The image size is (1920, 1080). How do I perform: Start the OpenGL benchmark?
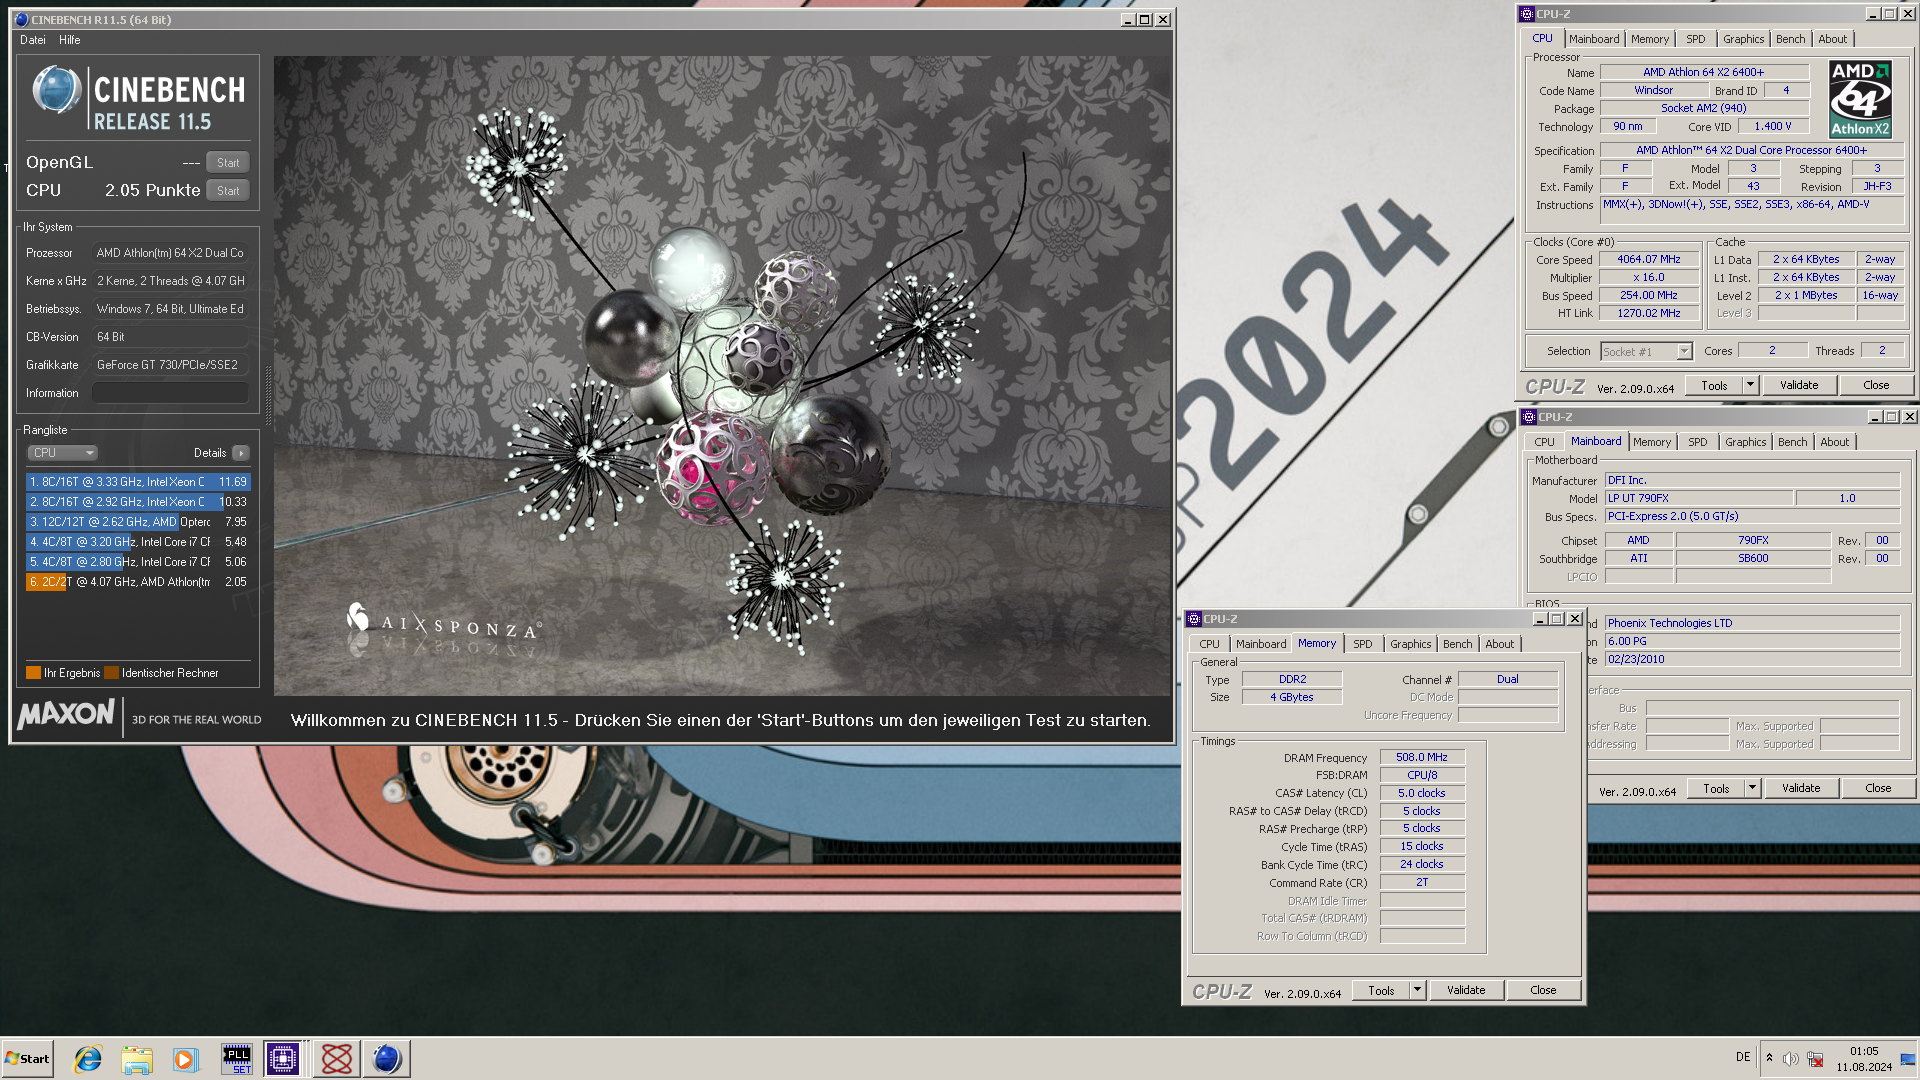[x=228, y=163]
